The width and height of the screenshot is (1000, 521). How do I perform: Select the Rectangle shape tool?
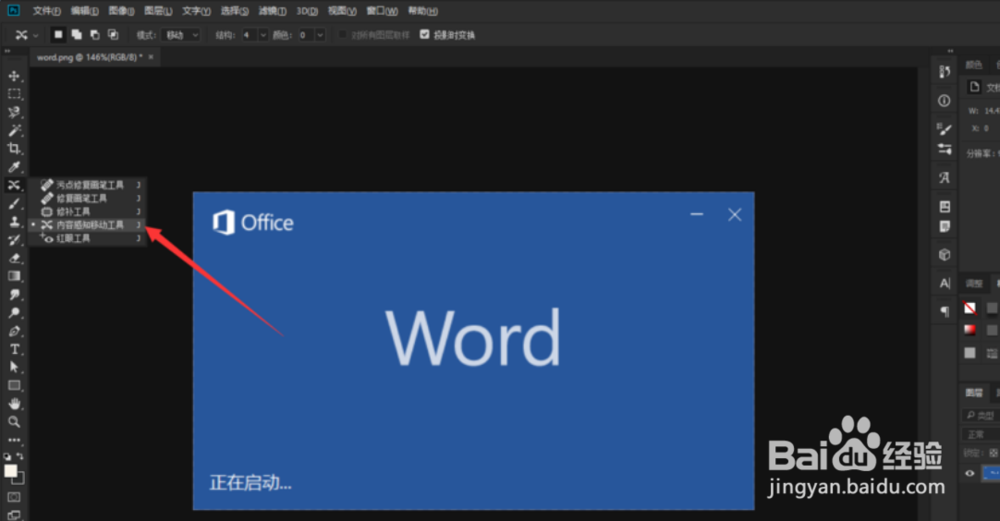14,386
